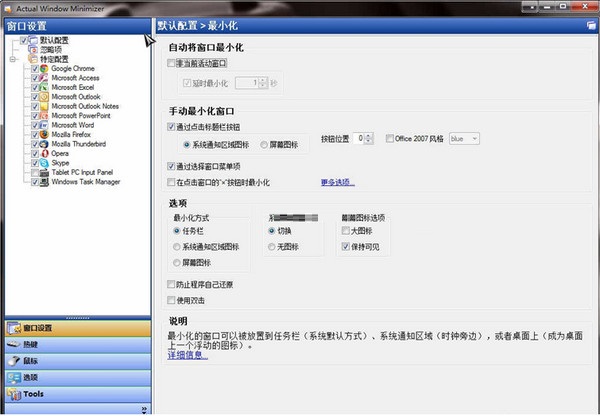Click the Actual Window Minimizer title icon

click(8, 8)
